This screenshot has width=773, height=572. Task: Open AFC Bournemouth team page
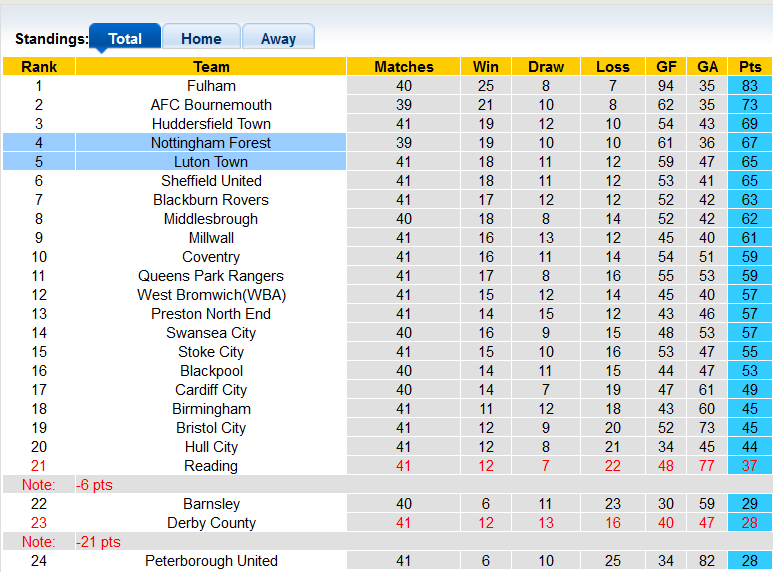[211, 105]
